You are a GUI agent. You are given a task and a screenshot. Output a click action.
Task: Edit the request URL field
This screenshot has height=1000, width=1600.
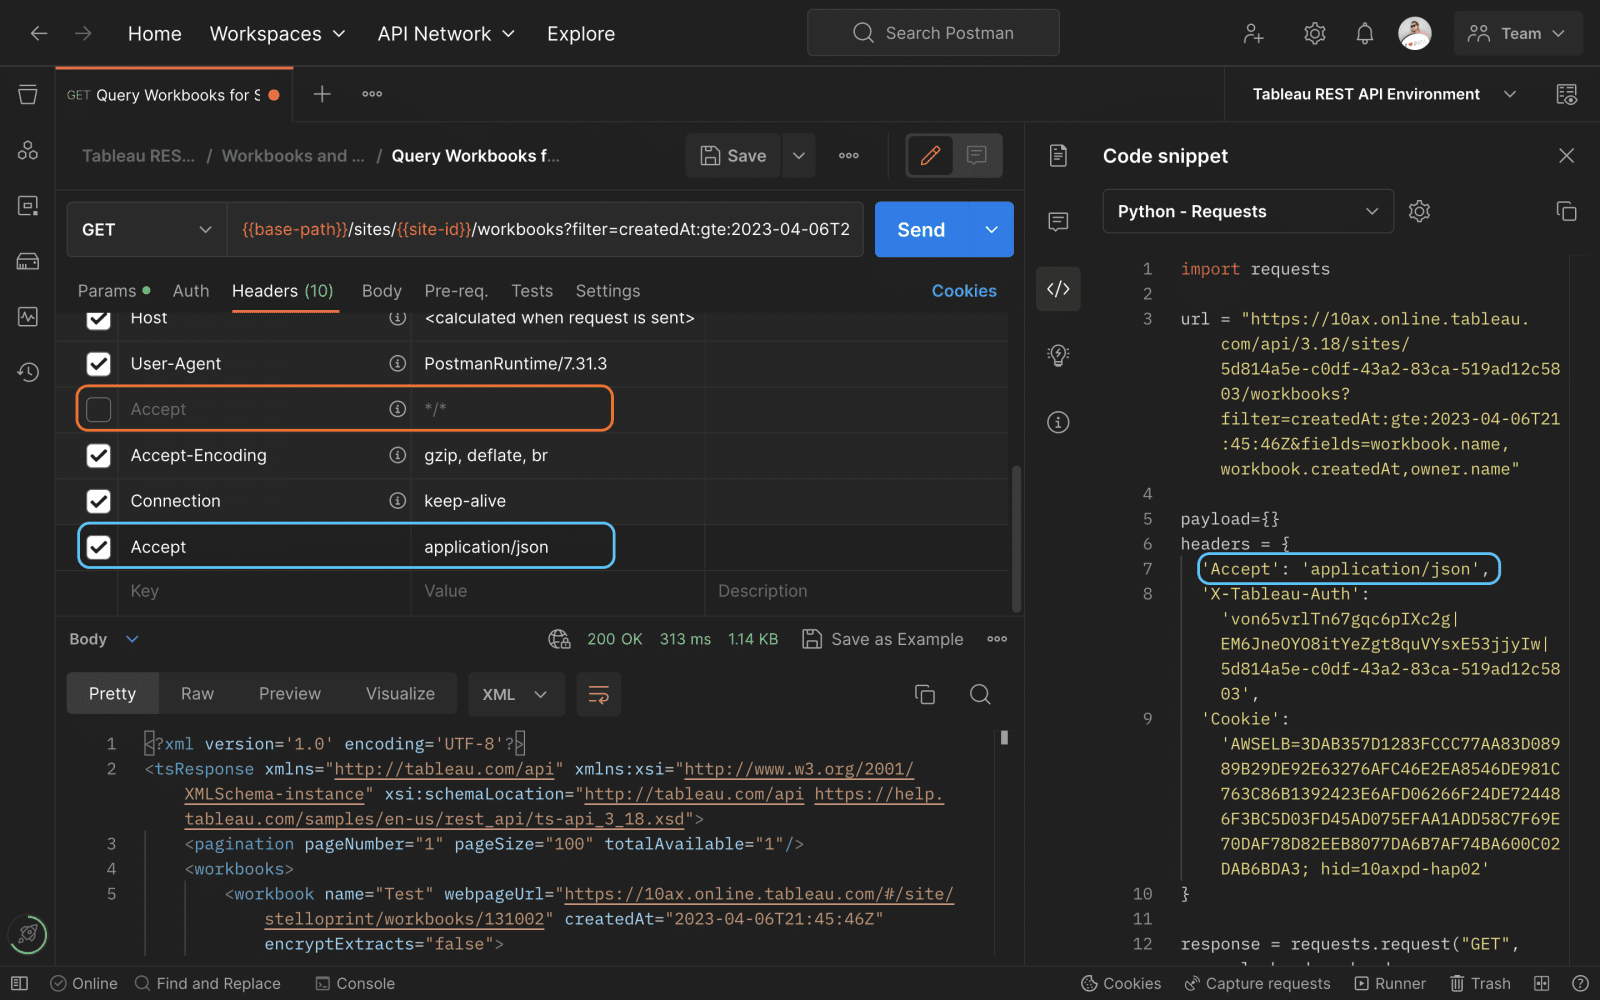[x=545, y=229]
